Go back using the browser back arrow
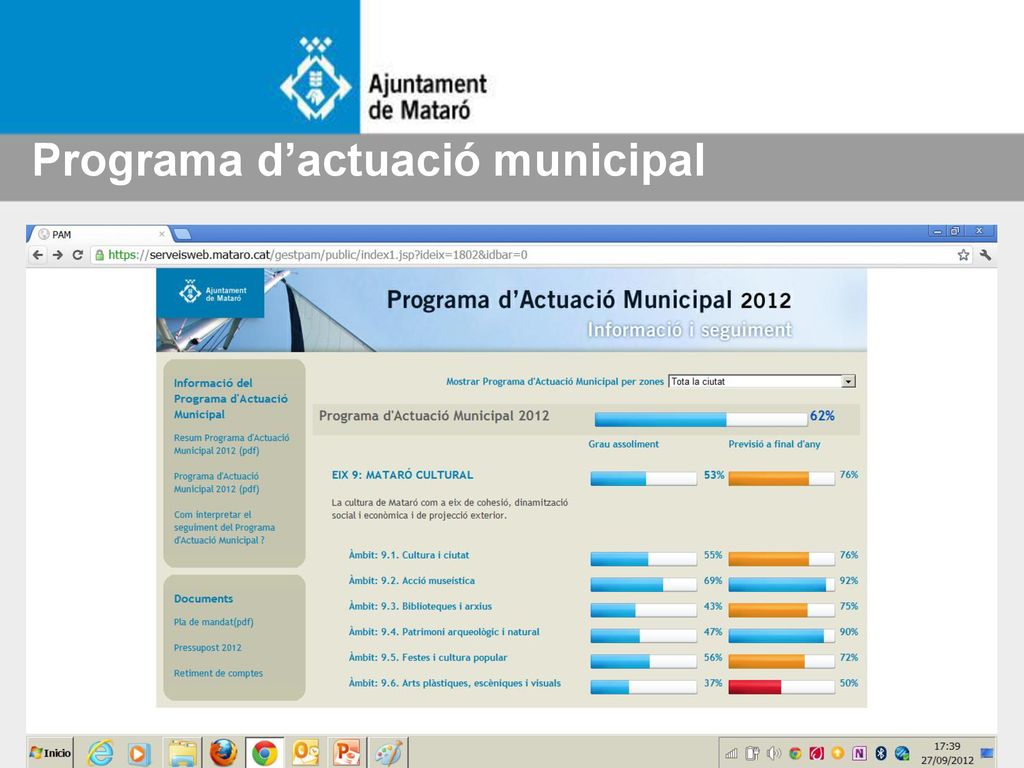Screen dimensions: 1024x768 coord(38,255)
